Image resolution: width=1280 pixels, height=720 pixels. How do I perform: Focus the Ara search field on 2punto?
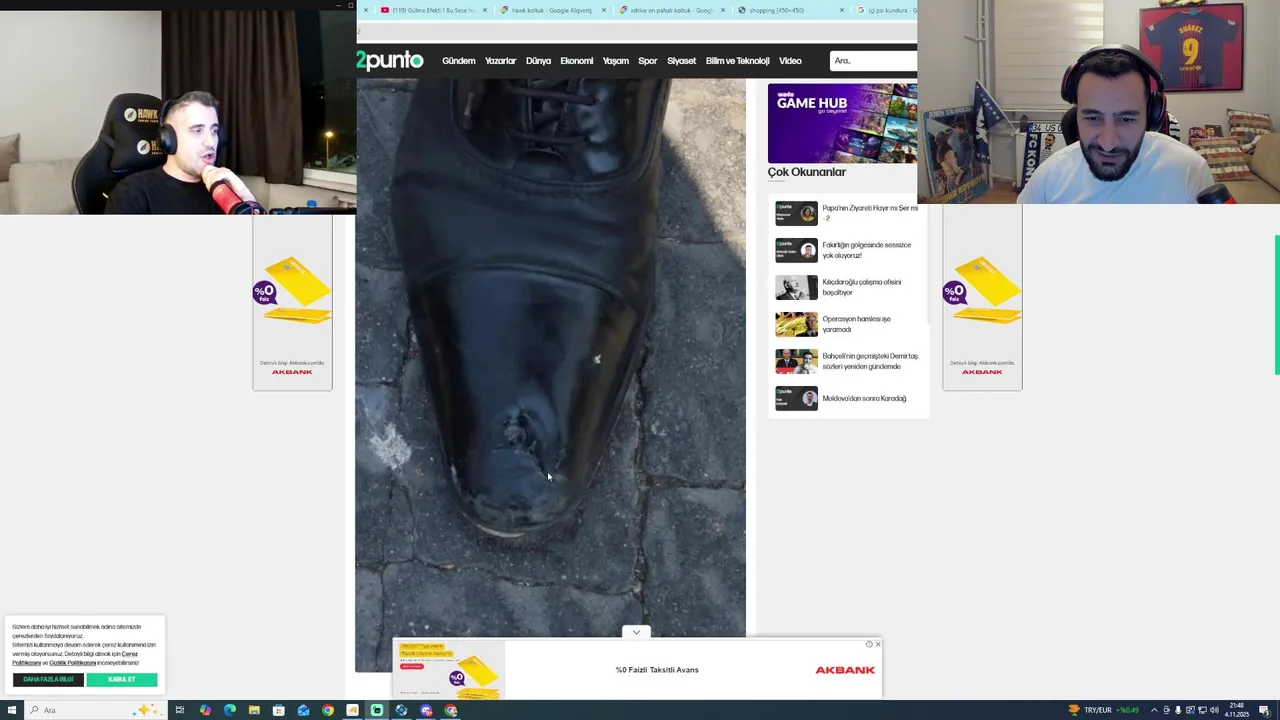point(873,61)
